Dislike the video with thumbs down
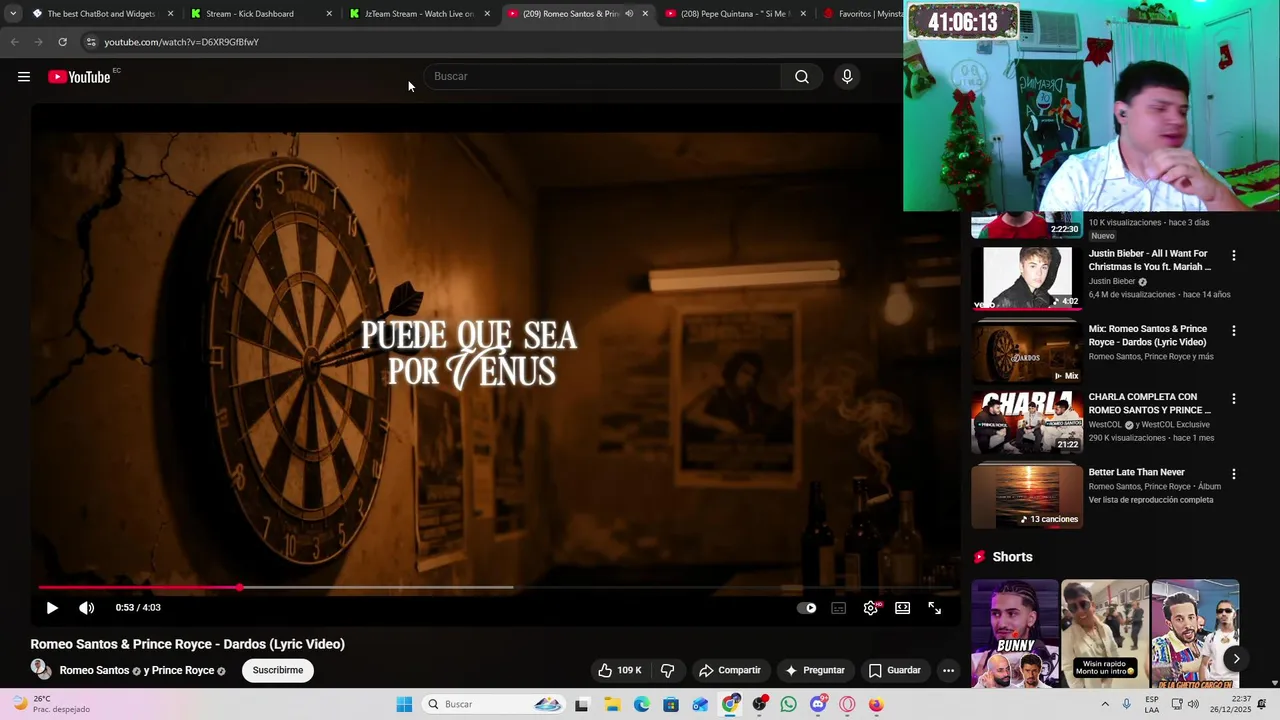 (668, 670)
